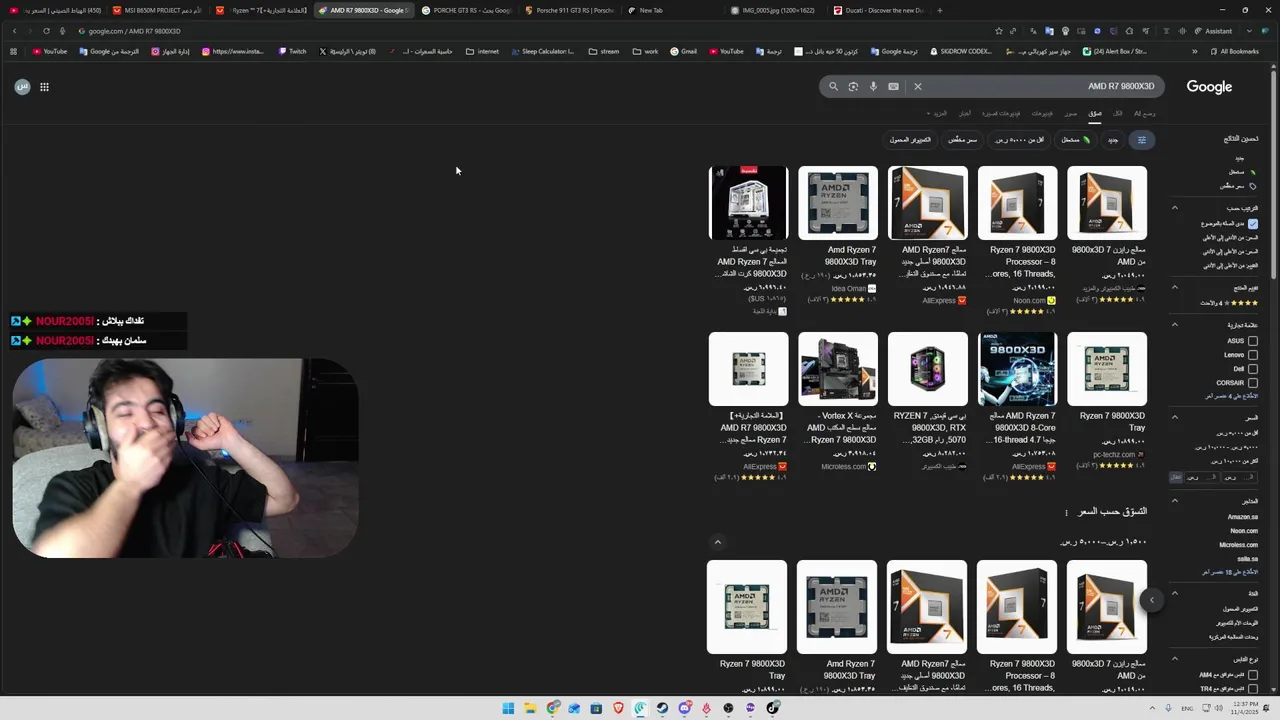Screen dimensions: 1280x720
Task: Tick the AM4 socket checkbox
Action: click(1253, 675)
